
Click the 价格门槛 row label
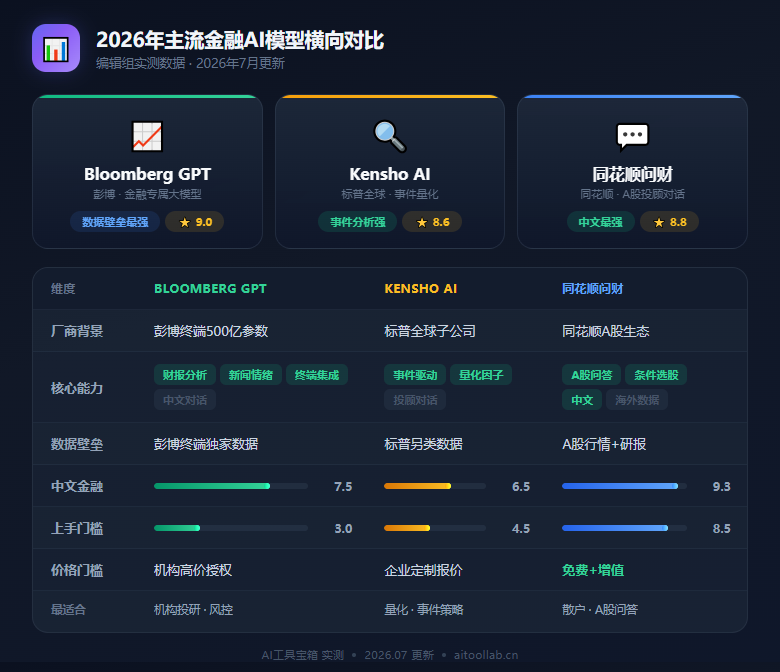pos(77,570)
